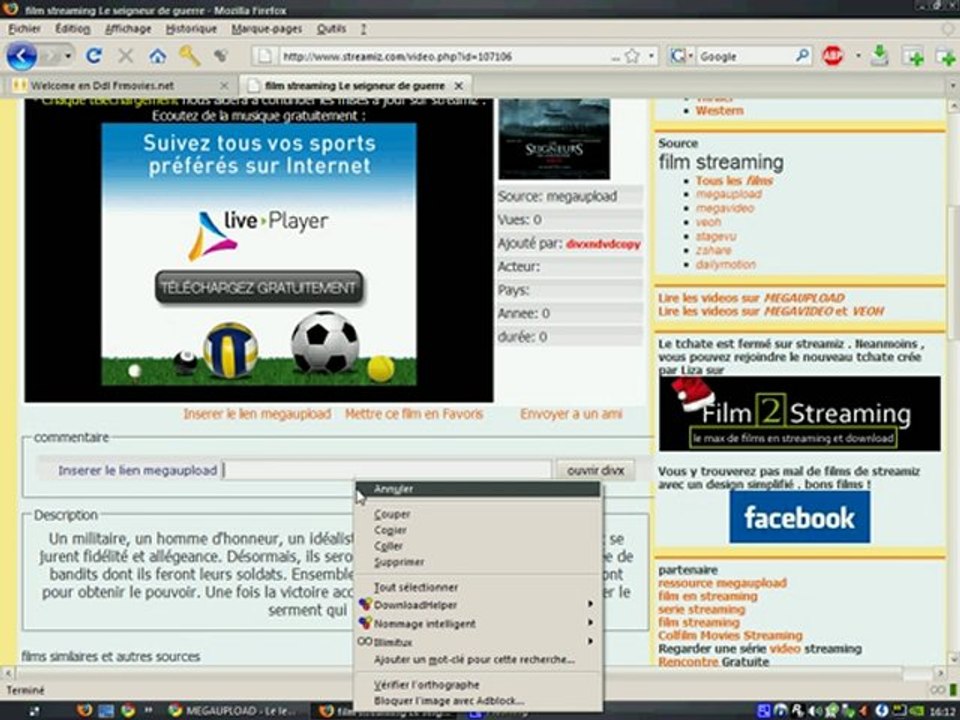Open the Historique menu
This screenshot has height=720, width=960.
pyautogui.click(x=191, y=29)
